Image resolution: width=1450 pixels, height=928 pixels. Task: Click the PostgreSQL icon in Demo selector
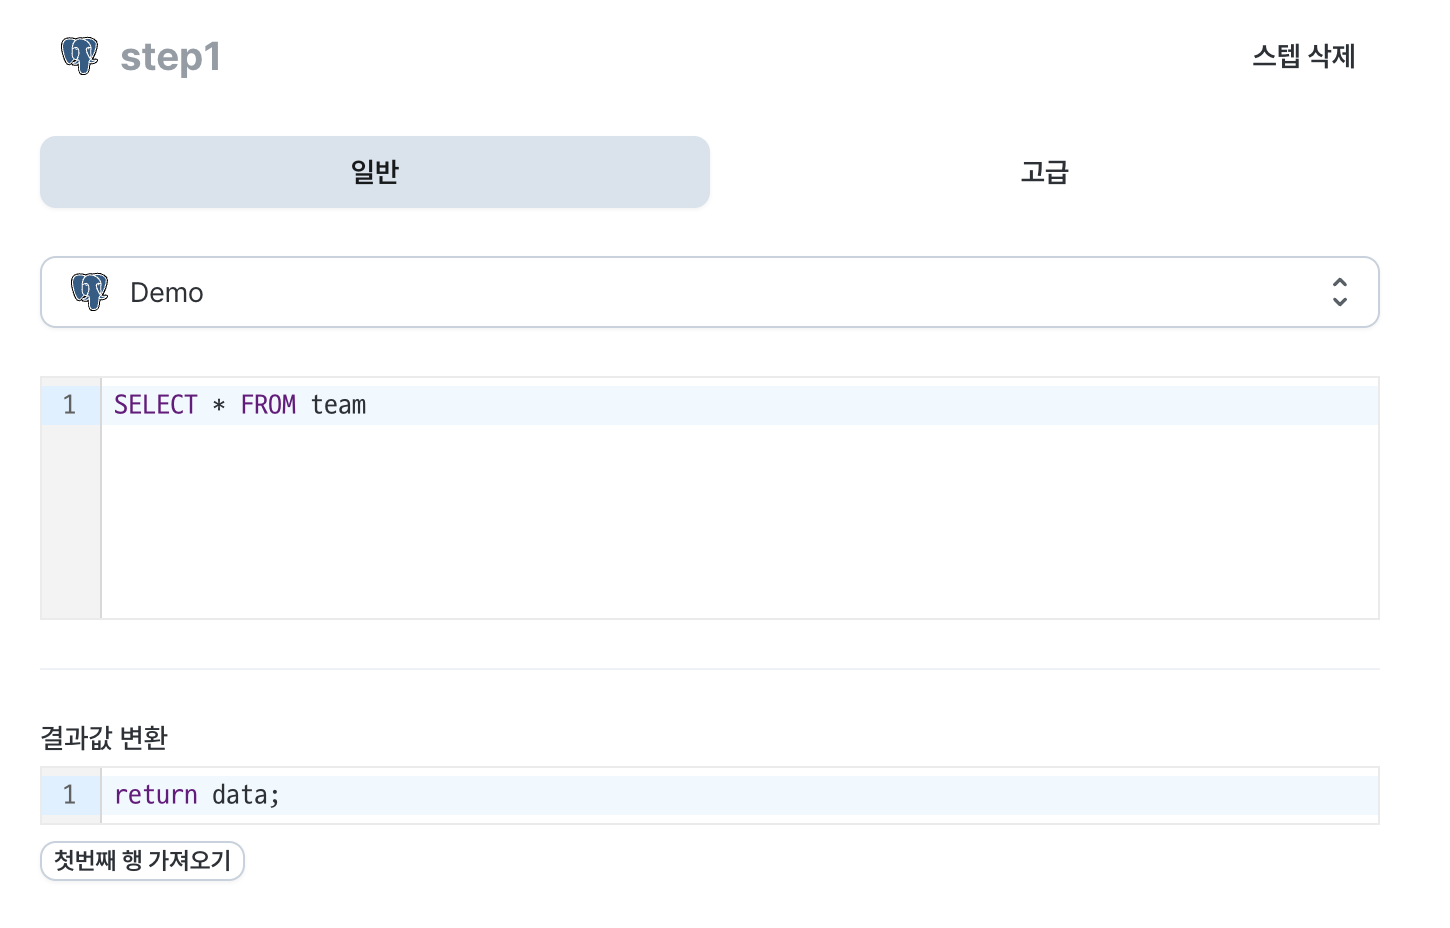click(90, 292)
